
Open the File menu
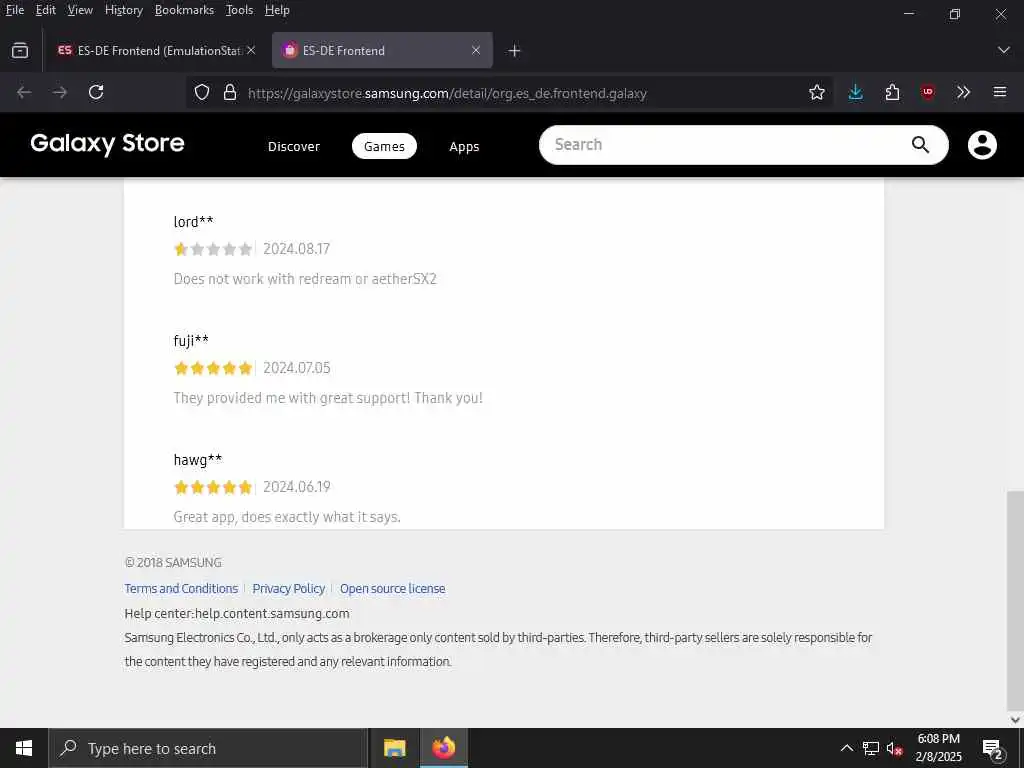pos(14,10)
